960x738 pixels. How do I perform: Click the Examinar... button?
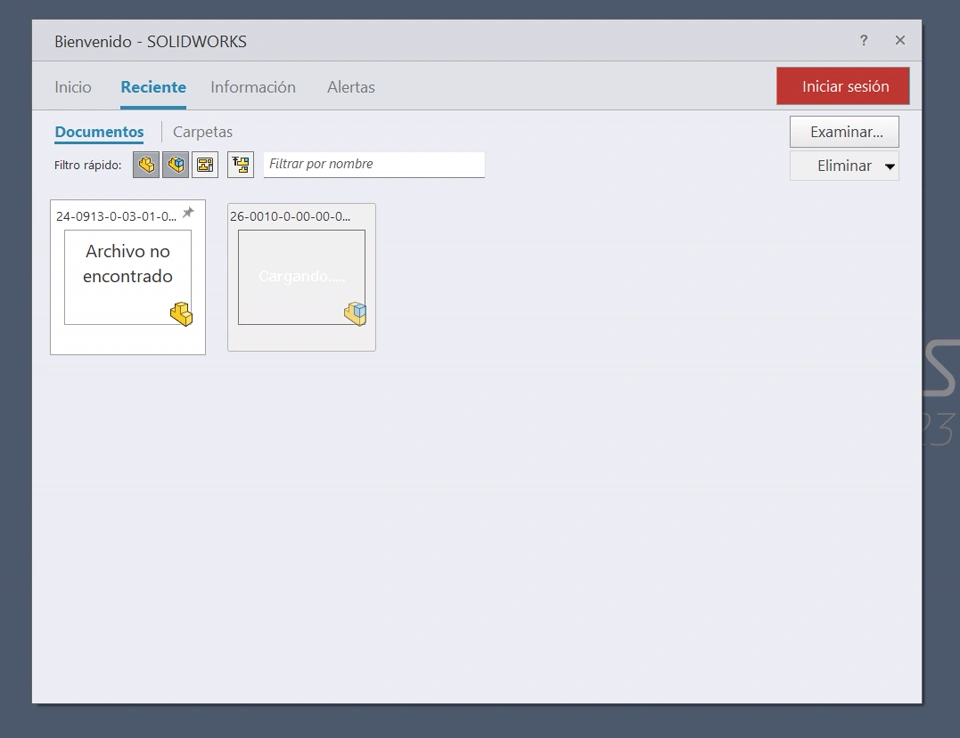pyautogui.click(x=844, y=132)
